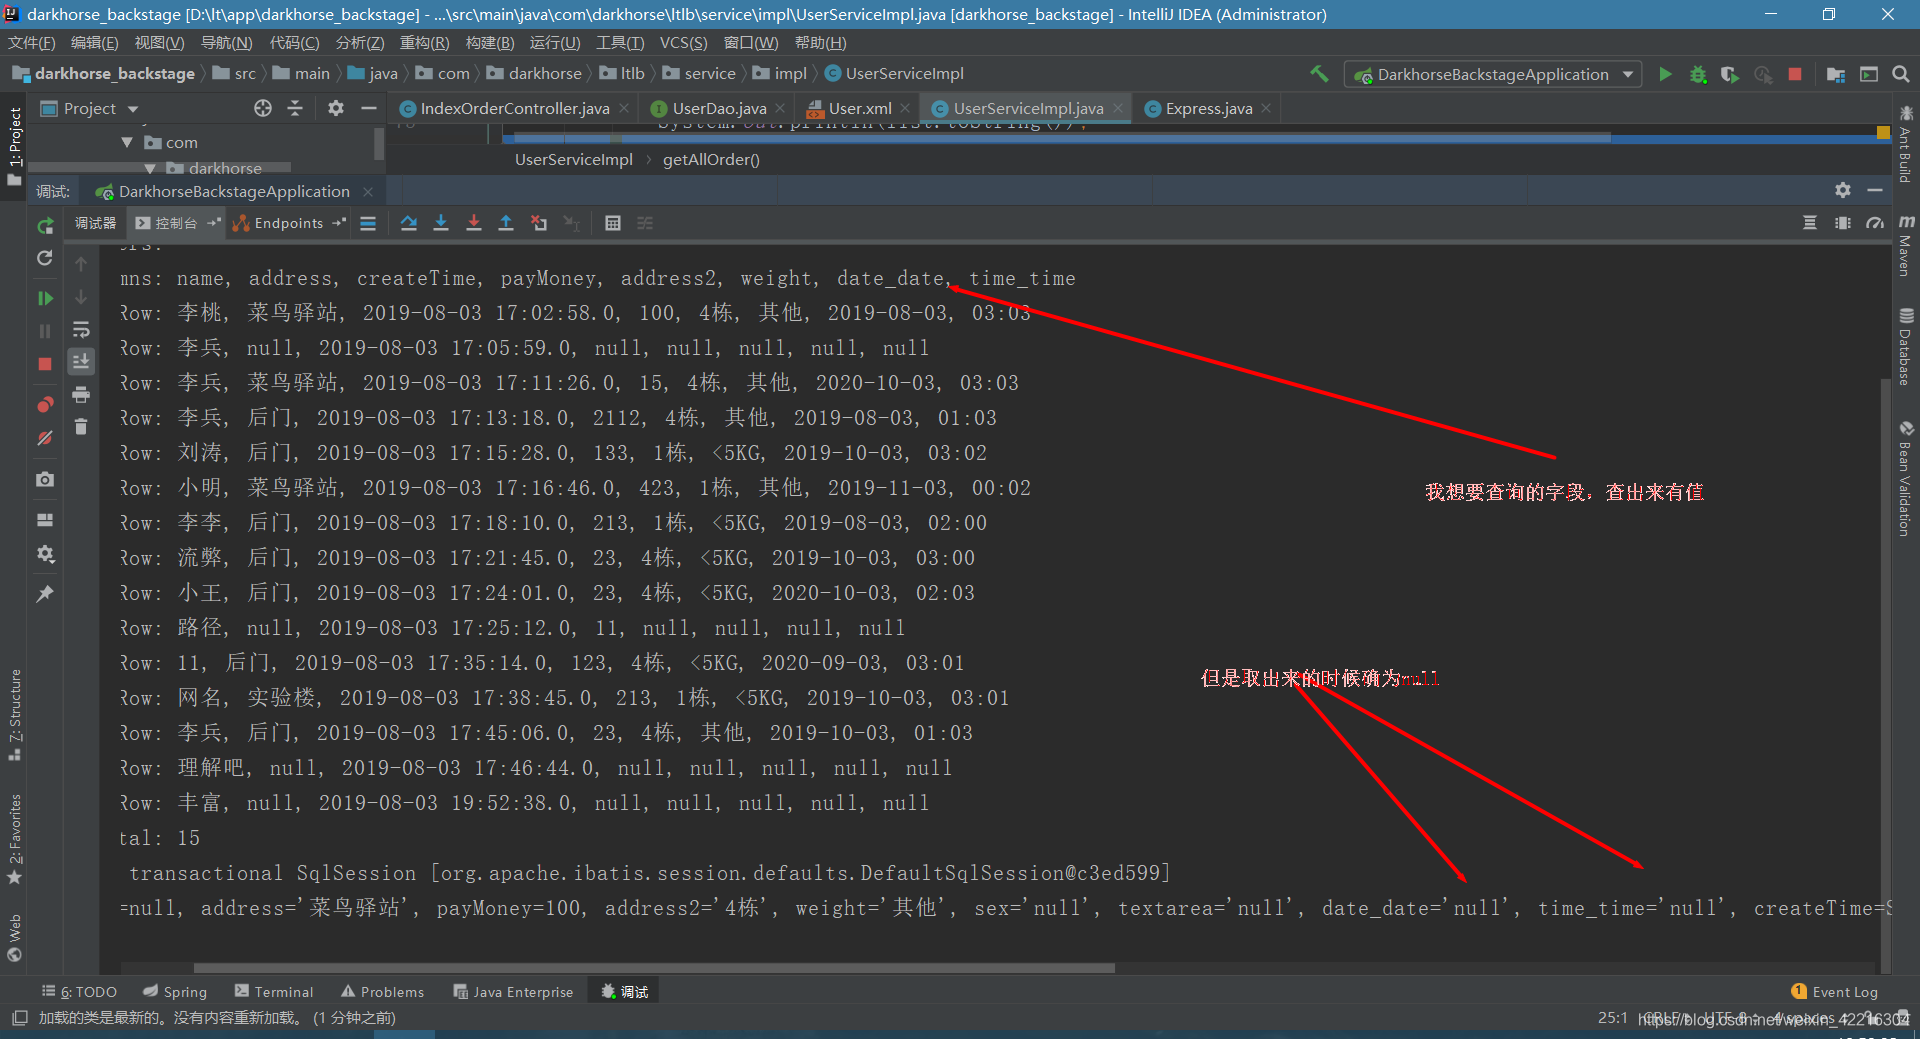
Task: Open Project panel settings gear
Action: click(x=336, y=108)
